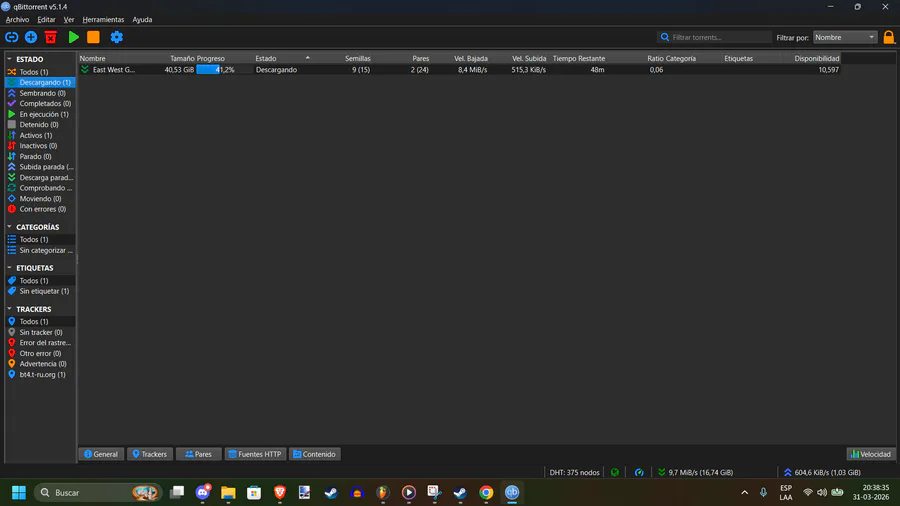Click the DHT: 375 nodos status text
The height and width of the screenshot is (506, 900).
pos(574,472)
